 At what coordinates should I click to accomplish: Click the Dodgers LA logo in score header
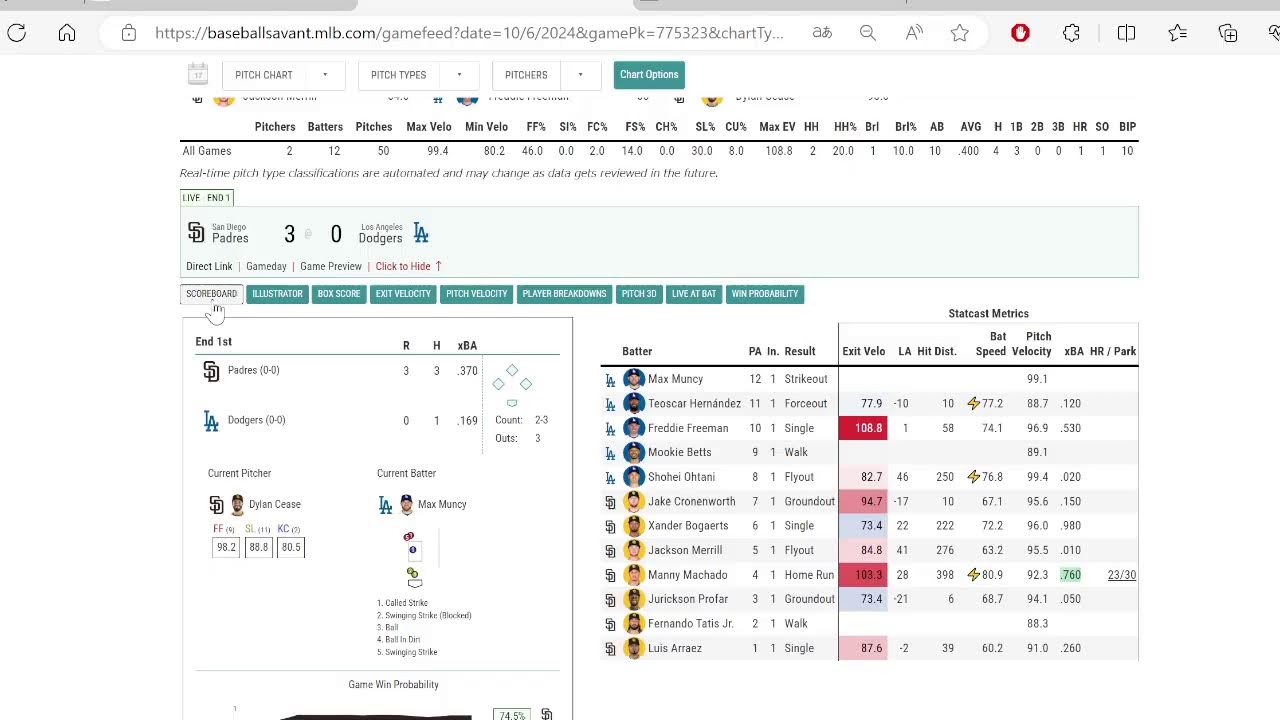pos(421,233)
